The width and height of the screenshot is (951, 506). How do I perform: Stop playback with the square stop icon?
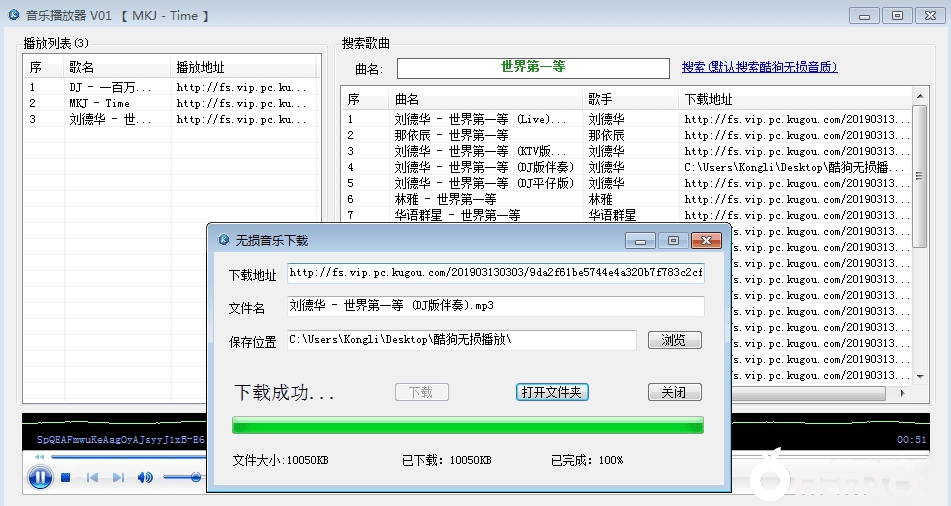click(x=66, y=478)
